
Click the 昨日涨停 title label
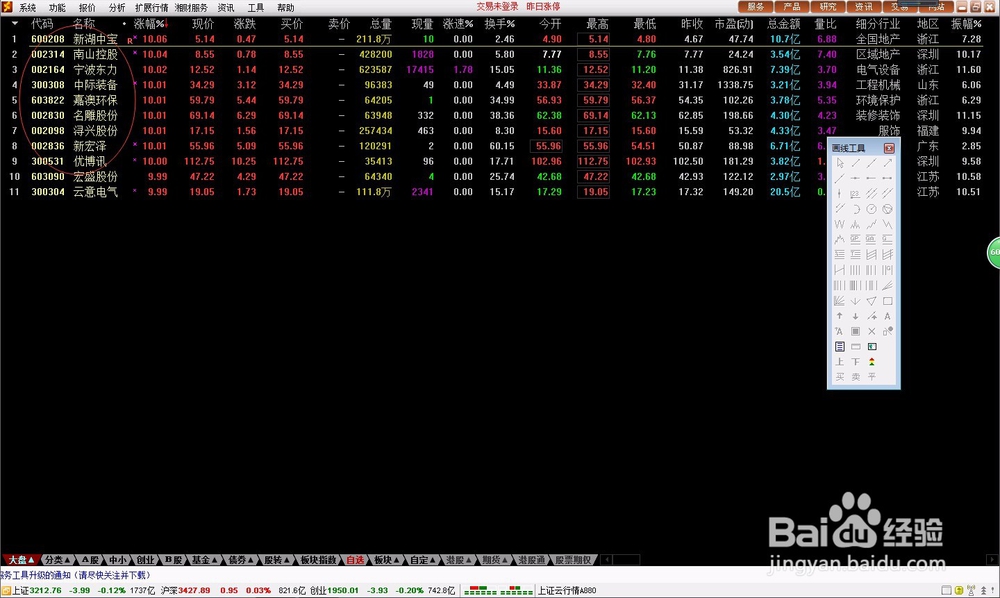[543, 6]
